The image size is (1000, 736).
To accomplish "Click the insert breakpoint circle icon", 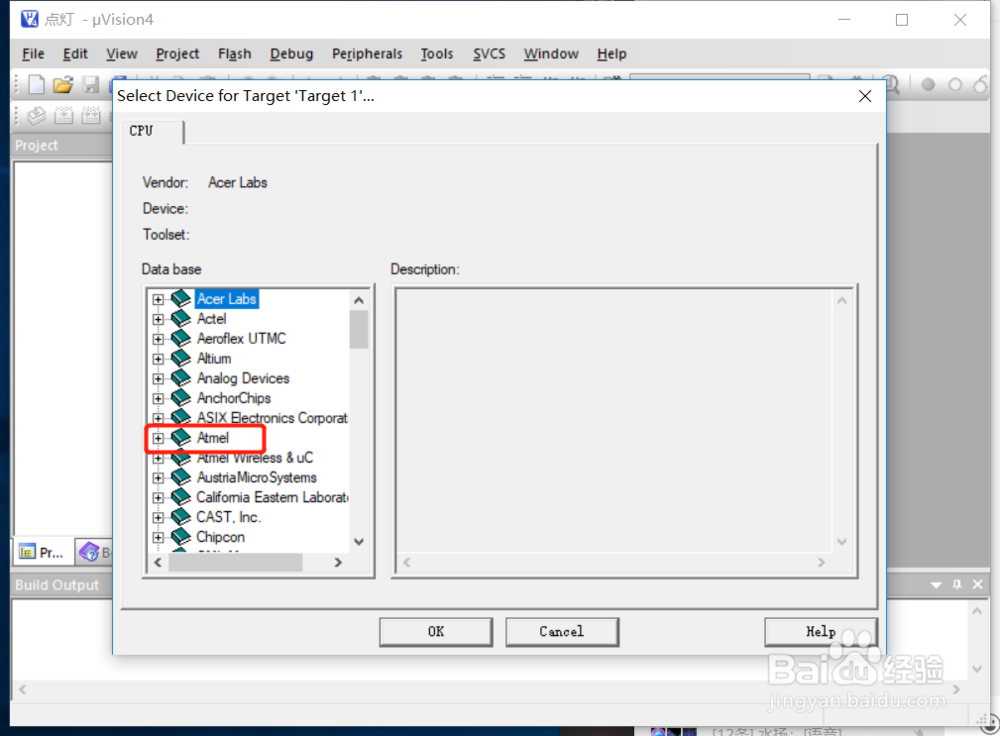I will point(928,84).
